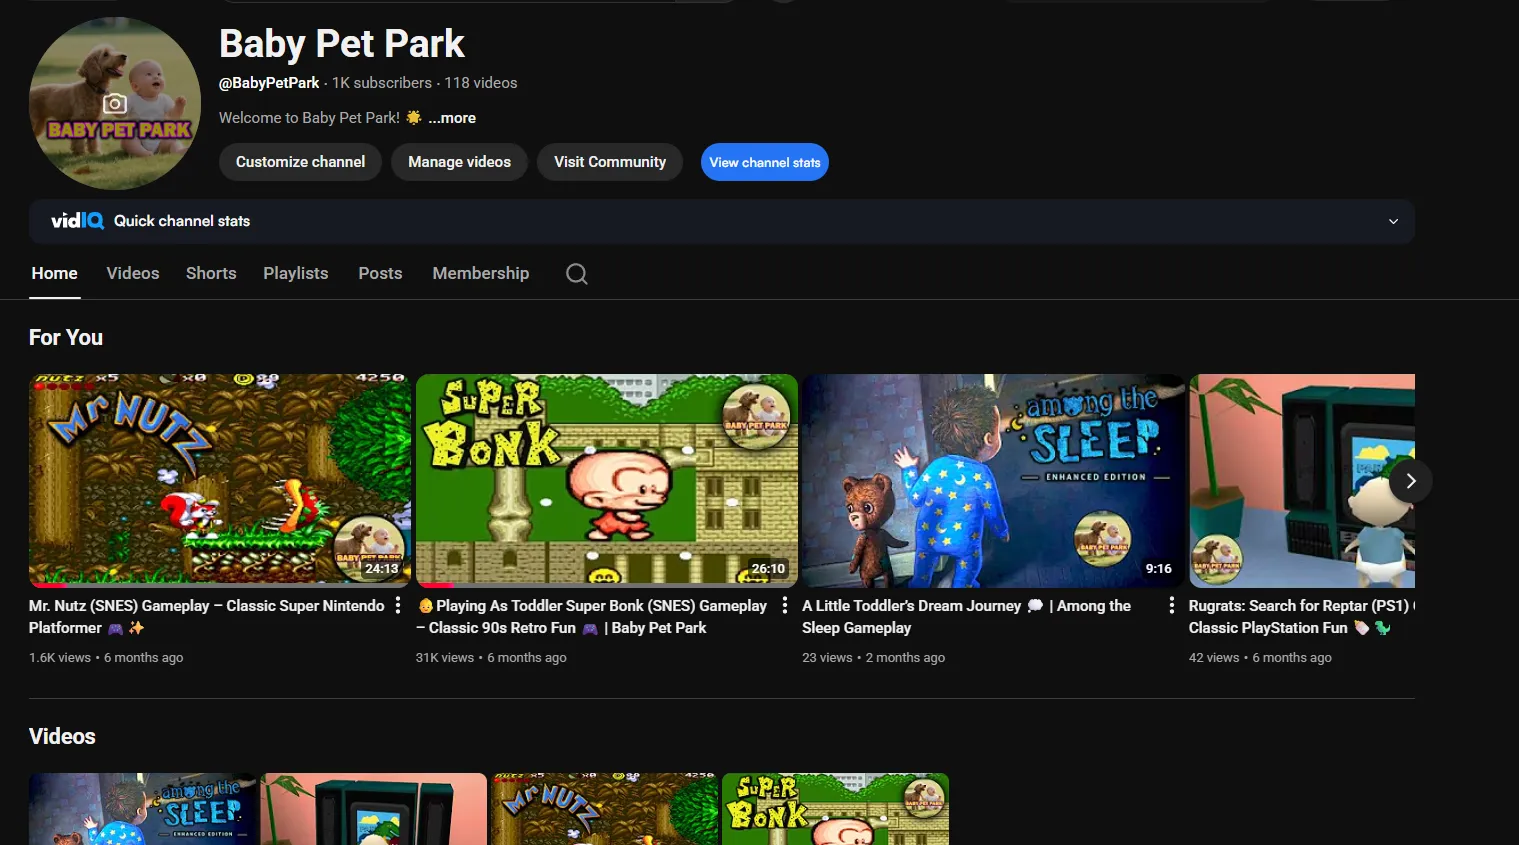Open Rugrats: Search for Reptar title
This screenshot has height=845, width=1519.
(1301, 617)
